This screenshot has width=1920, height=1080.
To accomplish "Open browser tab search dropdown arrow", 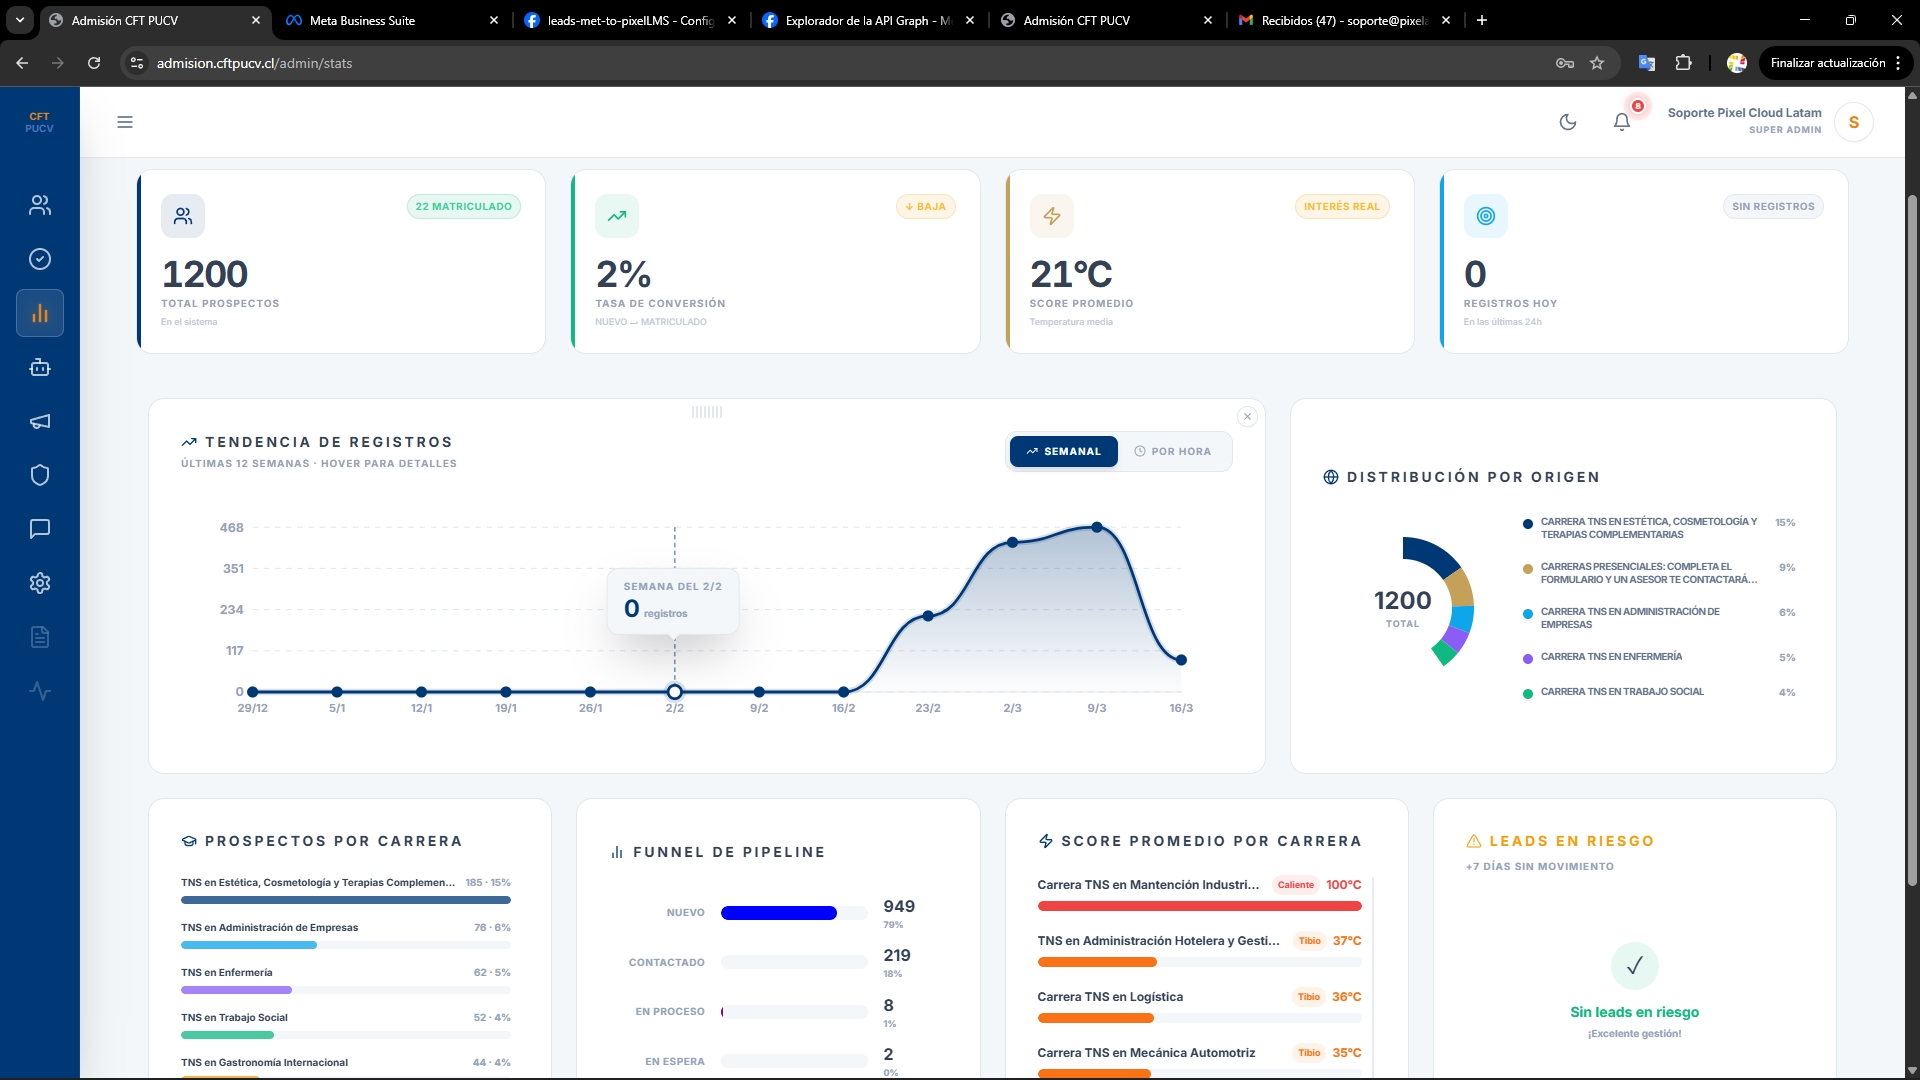I will pyautogui.click(x=20, y=20).
